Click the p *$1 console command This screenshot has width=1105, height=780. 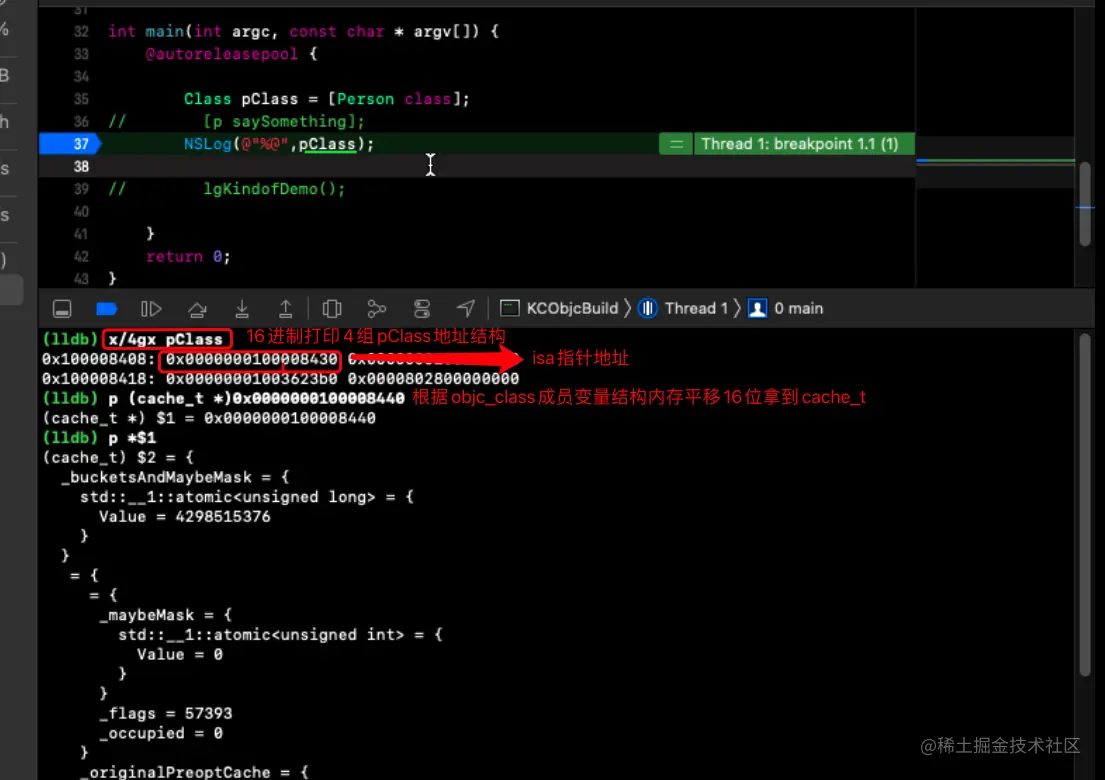(x=132, y=438)
